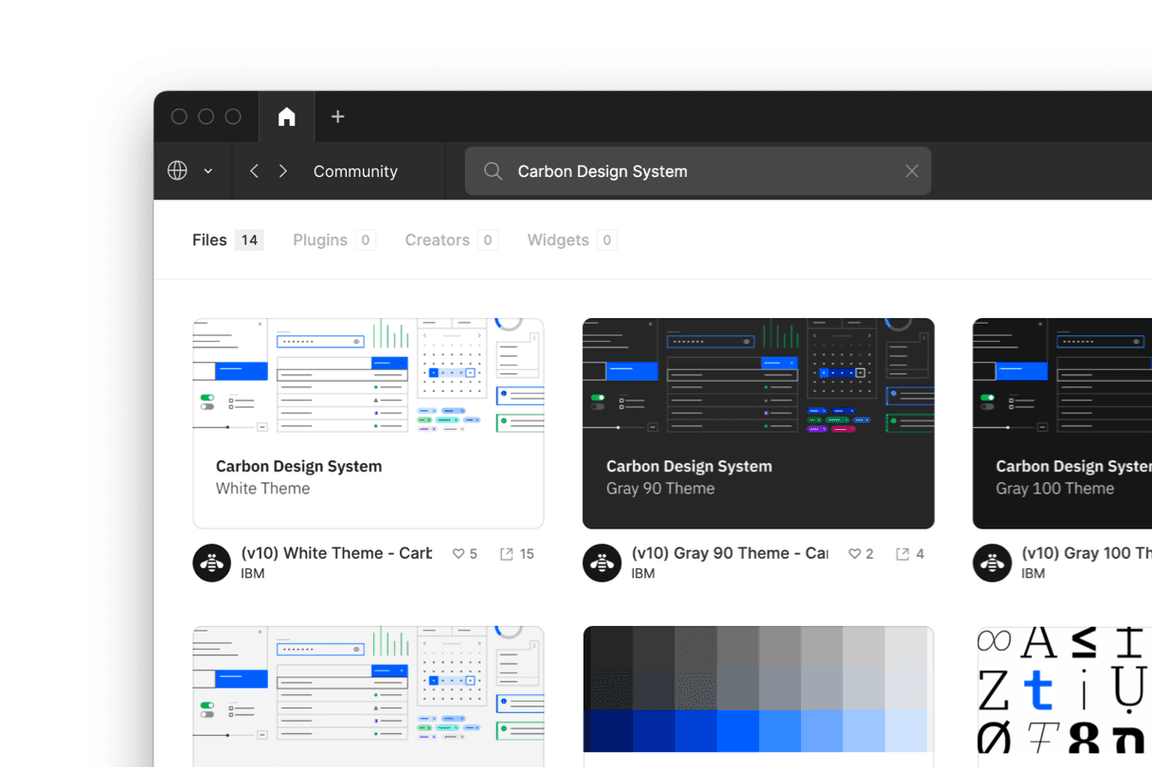Clear the search with the X icon

click(x=912, y=171)
